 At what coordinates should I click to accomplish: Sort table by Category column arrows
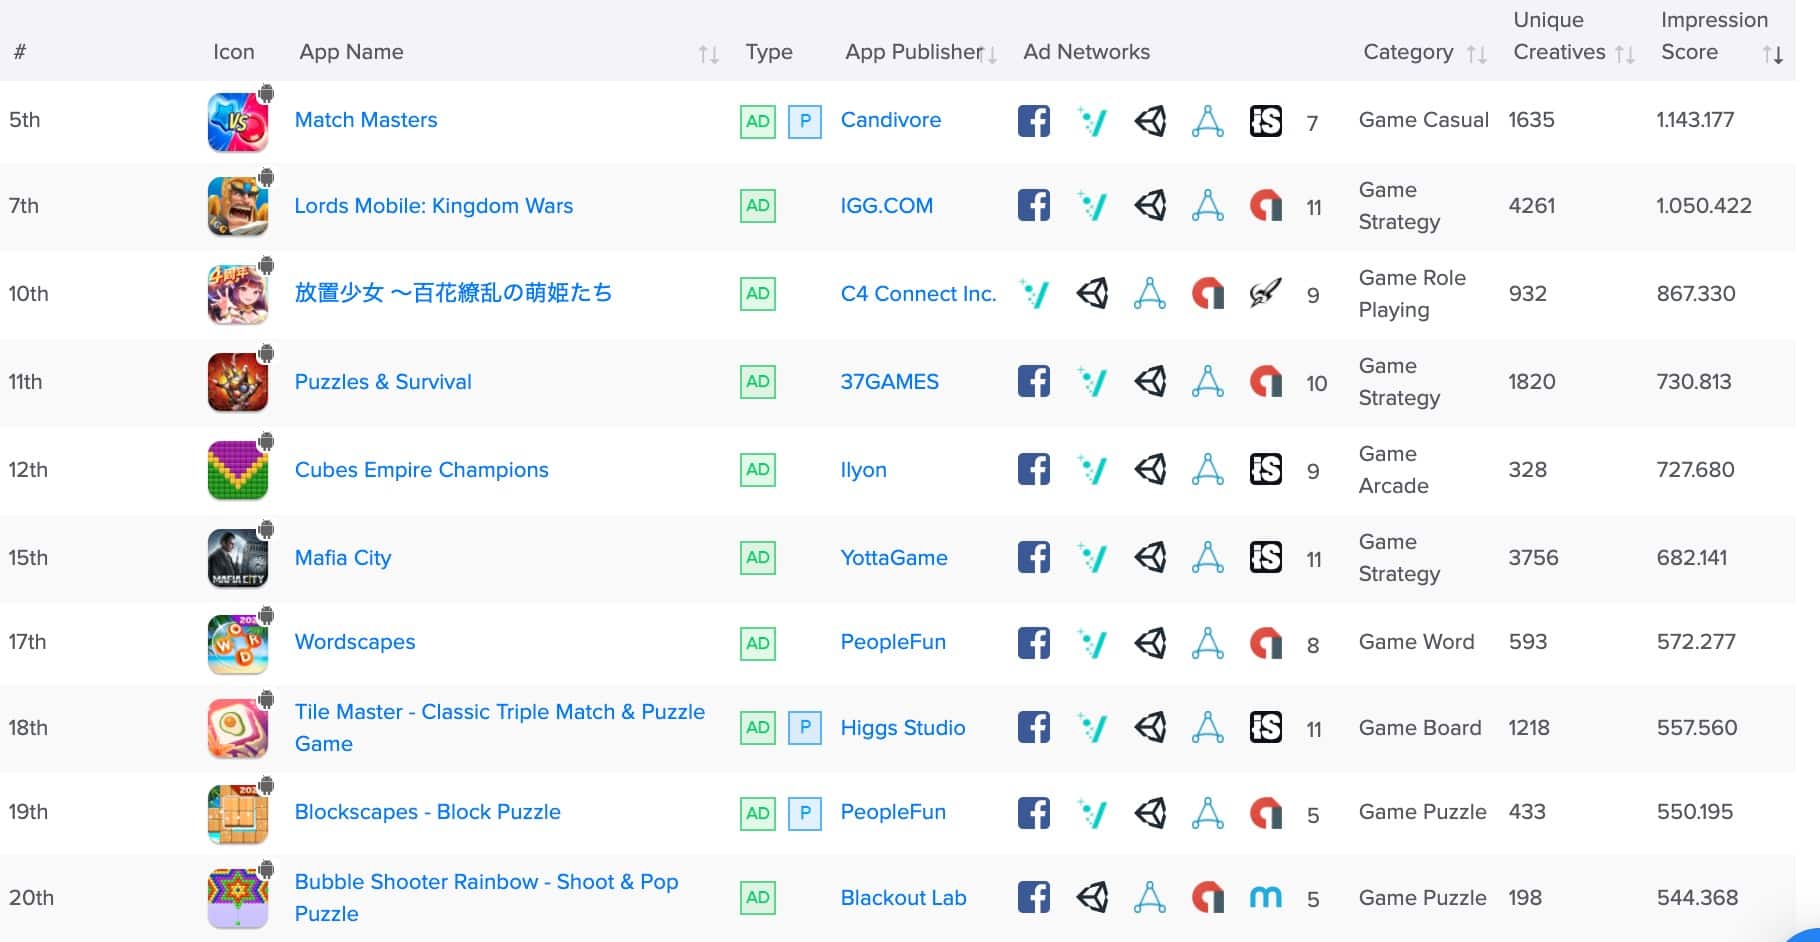pyautogui.click(x=1476, y=54)
